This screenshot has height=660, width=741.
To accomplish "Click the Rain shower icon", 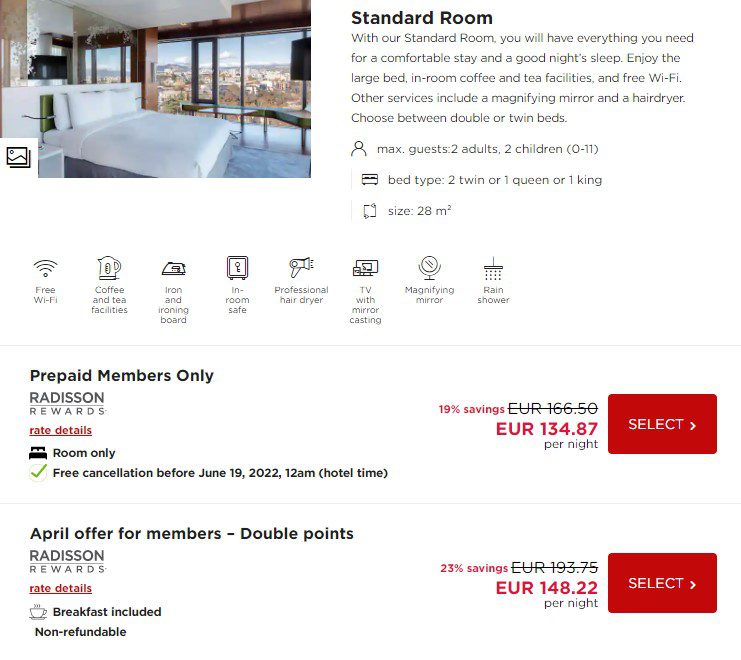I will point(493,268).
